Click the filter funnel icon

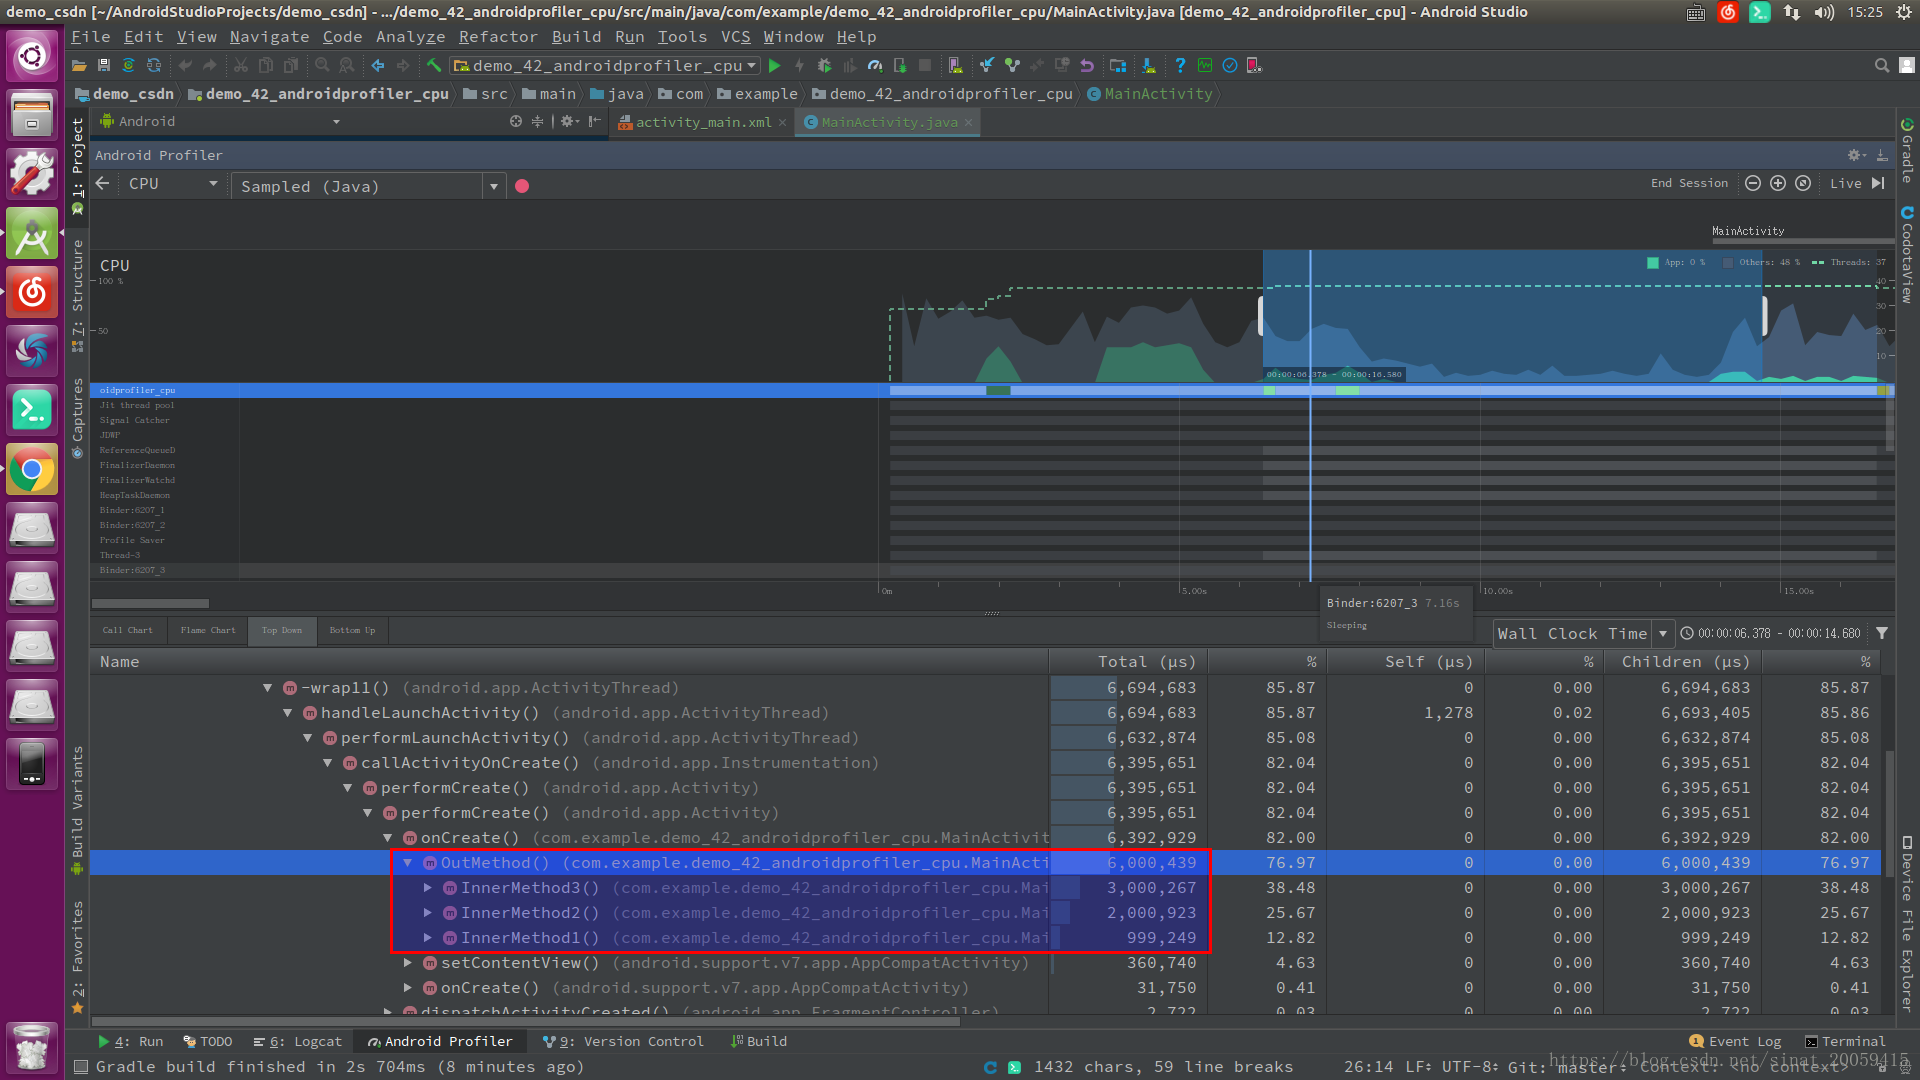pos(1882,633)
